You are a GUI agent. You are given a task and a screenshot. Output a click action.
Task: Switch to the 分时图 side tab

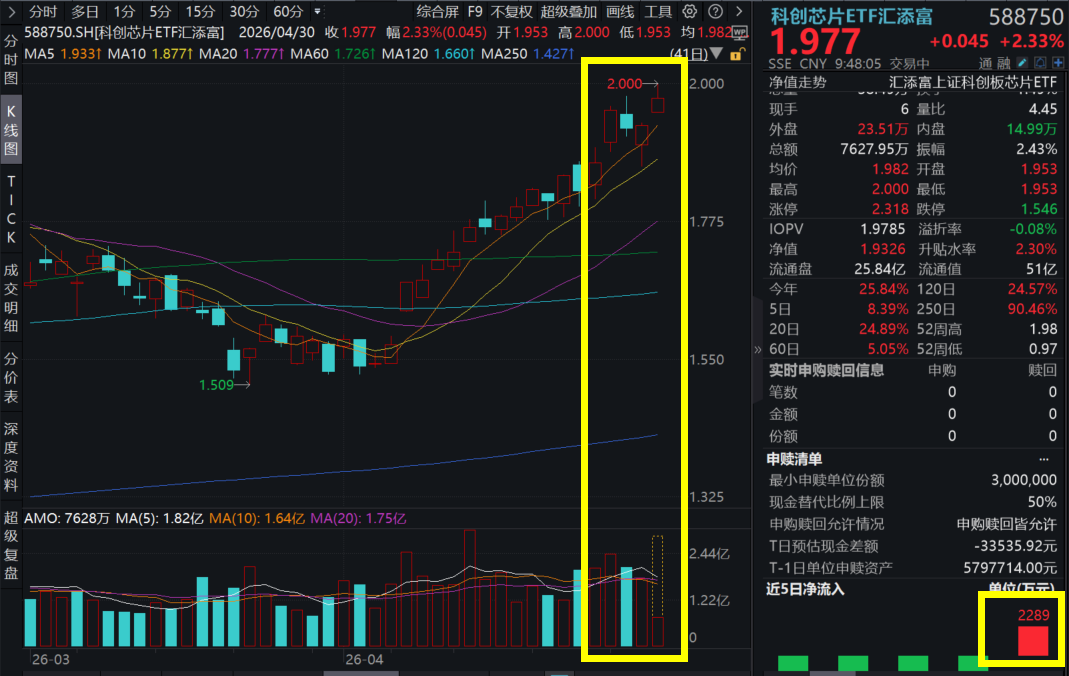click(x=10, y=60)
